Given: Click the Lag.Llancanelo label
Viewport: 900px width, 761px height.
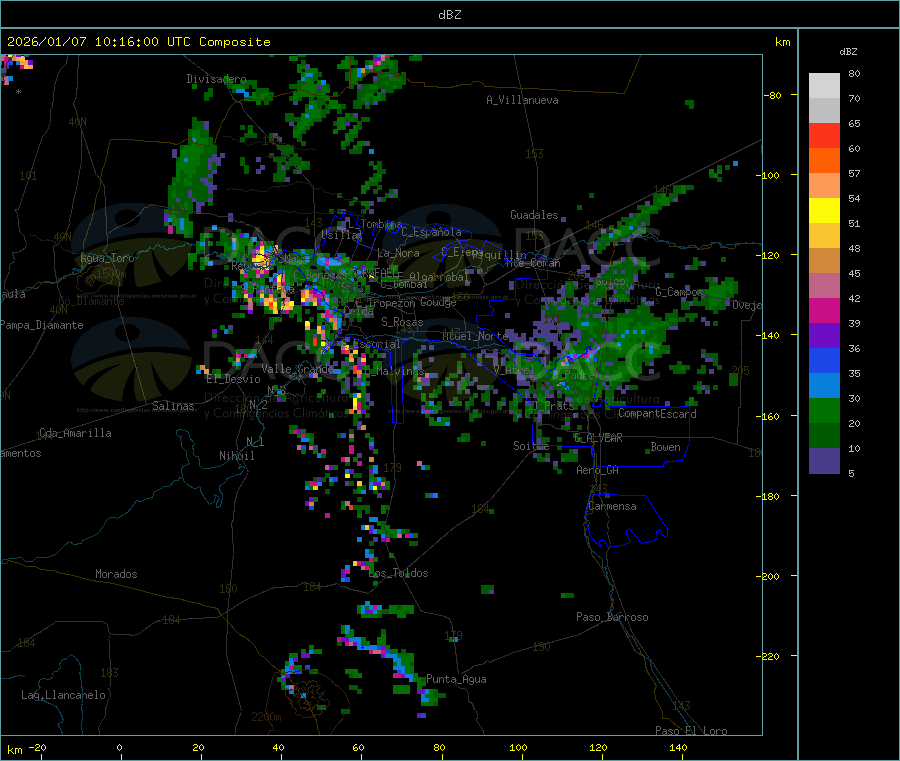Looking at the screenshot, I should [x=64, y=695].
